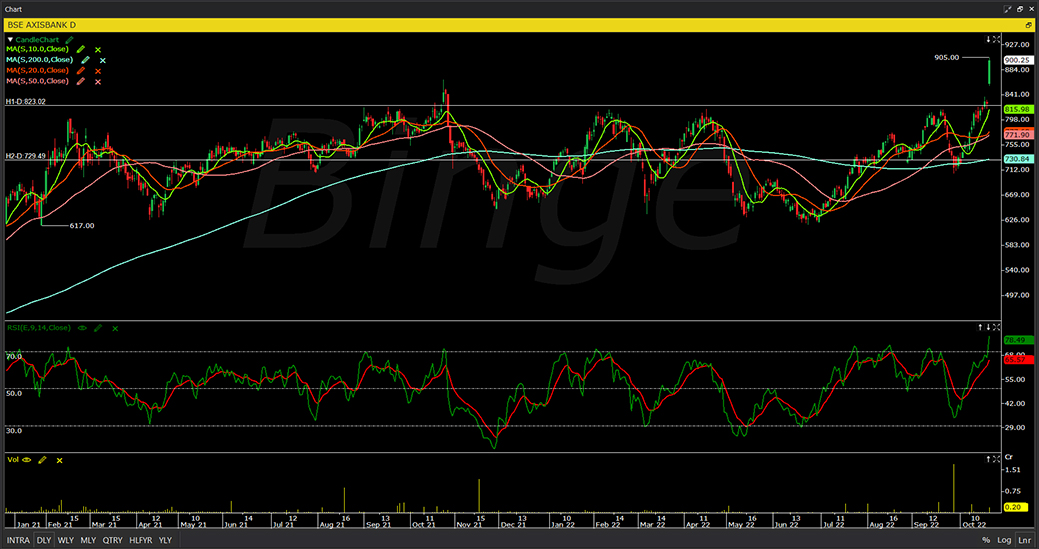Click the 771.90 MA value tag
Screen dimensions: 1039x549
[x=1018, y=134]
